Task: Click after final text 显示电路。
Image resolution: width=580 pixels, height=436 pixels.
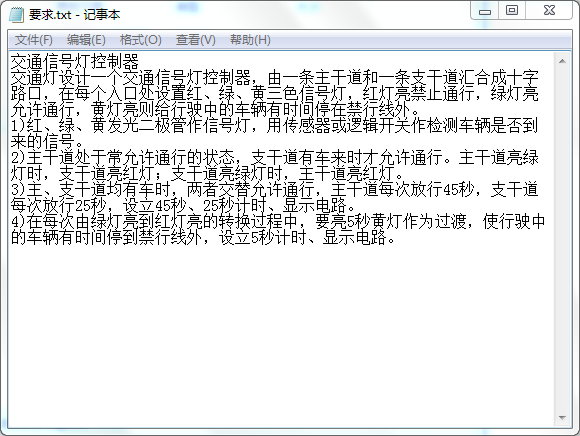Action: [x=398, y=237]
